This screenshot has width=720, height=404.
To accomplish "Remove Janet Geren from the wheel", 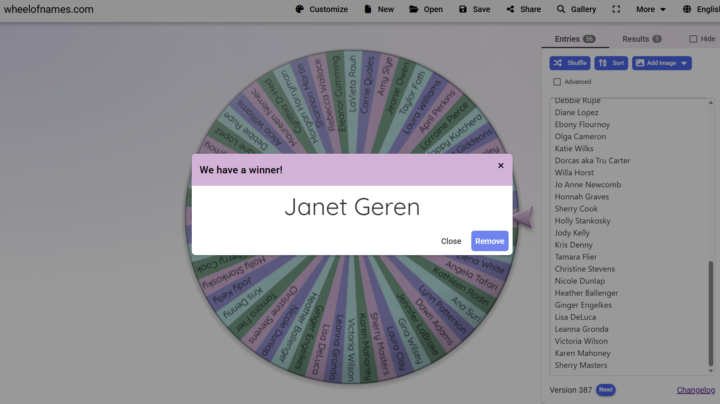I will tap(489, 241).
